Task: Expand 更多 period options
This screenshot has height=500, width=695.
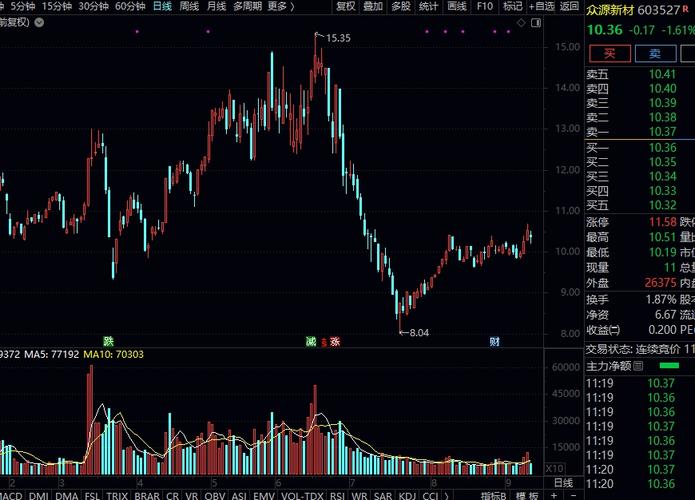Action: [281, 6]
